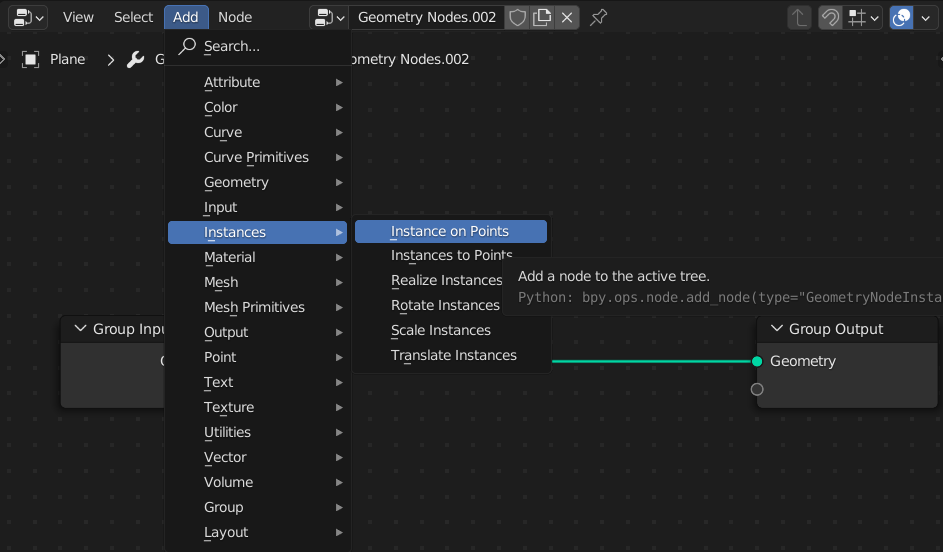Open the View menu
Viewport: 943px width, 552px height.
[x=78, y=17]
